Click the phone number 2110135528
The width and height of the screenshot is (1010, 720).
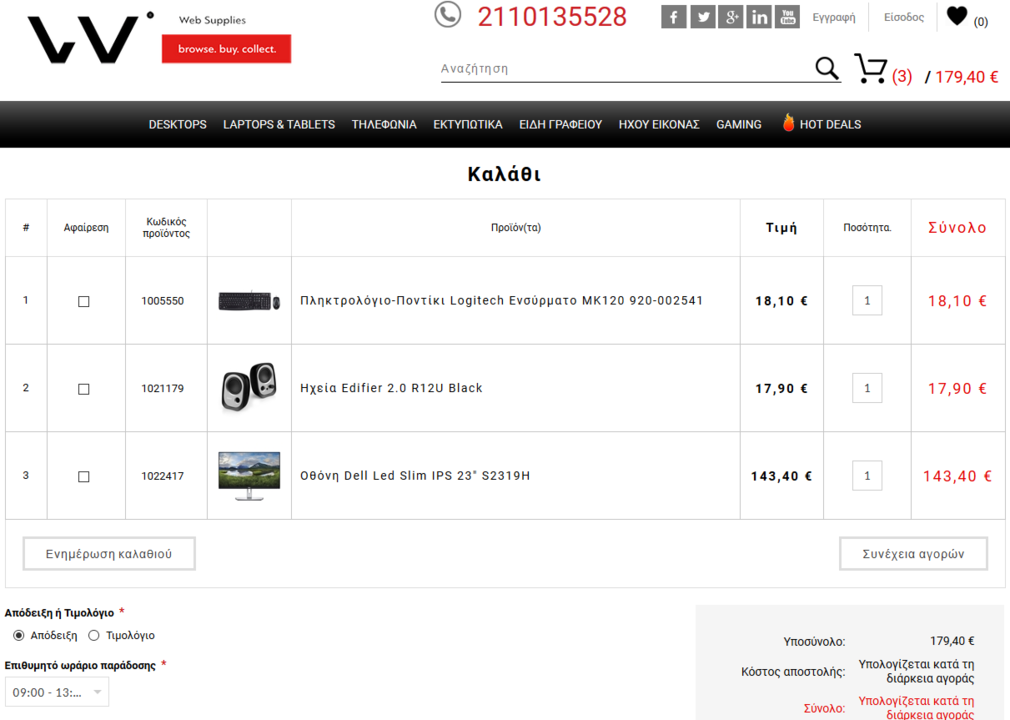[552, 17]
